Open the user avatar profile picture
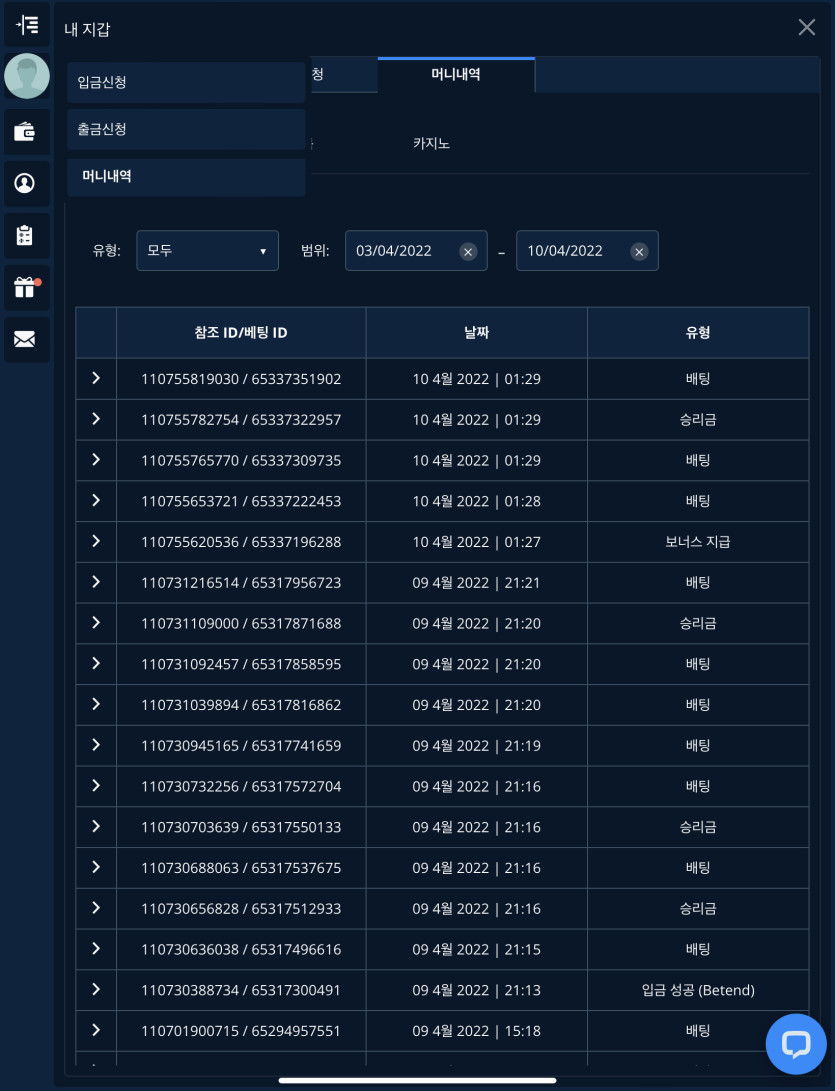 click(27, 76)
